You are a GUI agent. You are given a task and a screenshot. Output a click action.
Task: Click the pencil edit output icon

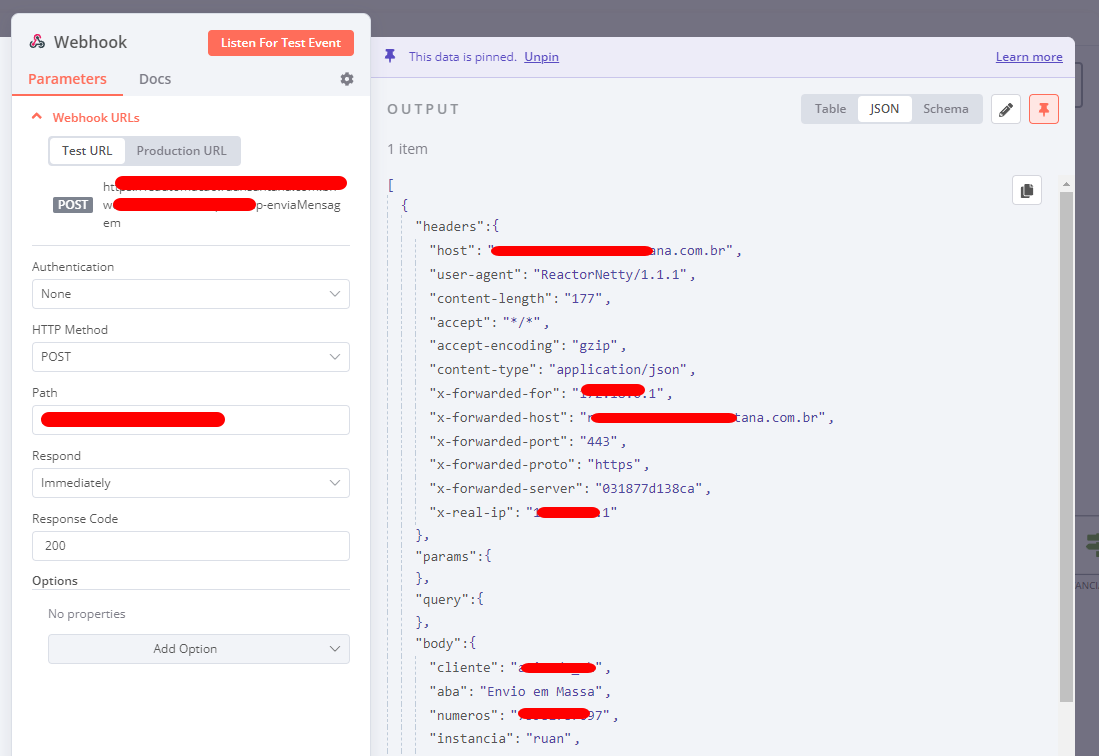click(x=1006, y=110)
